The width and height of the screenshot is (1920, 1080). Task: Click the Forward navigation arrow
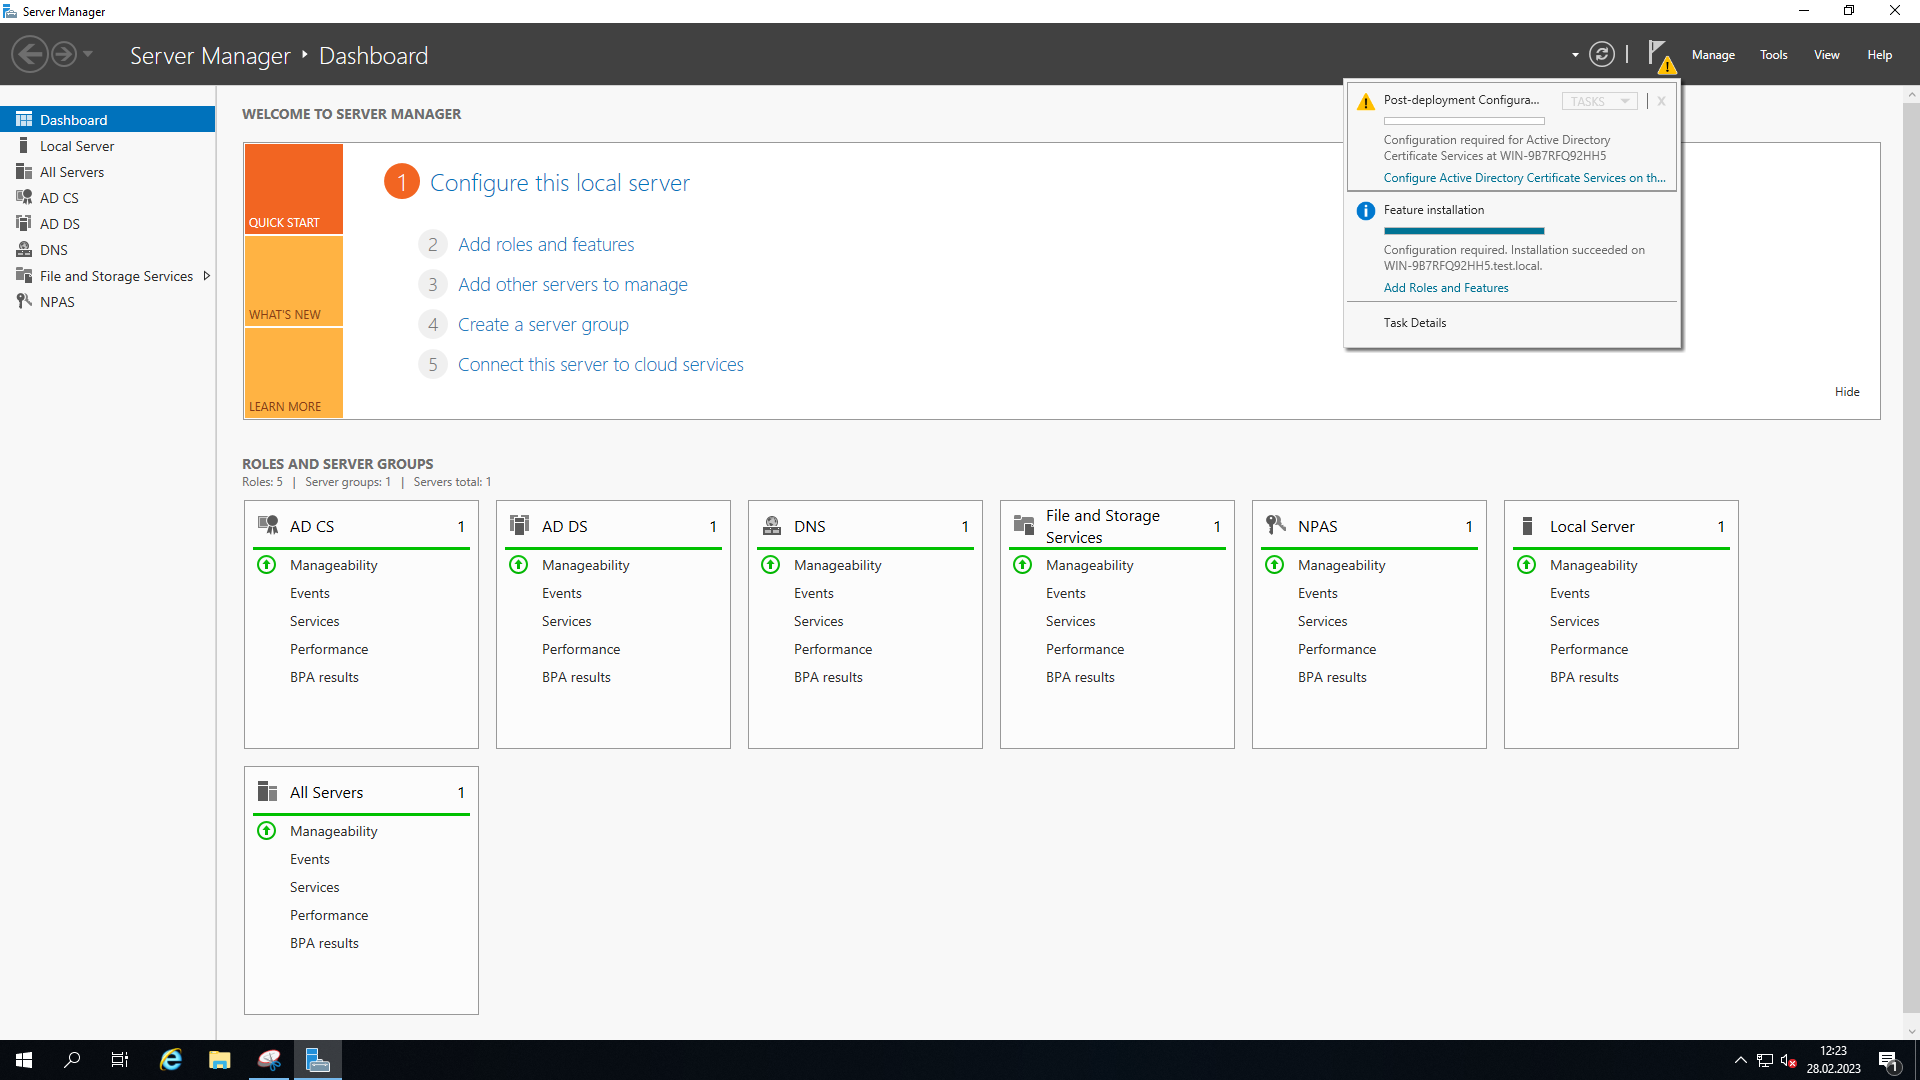click(64, 54)
